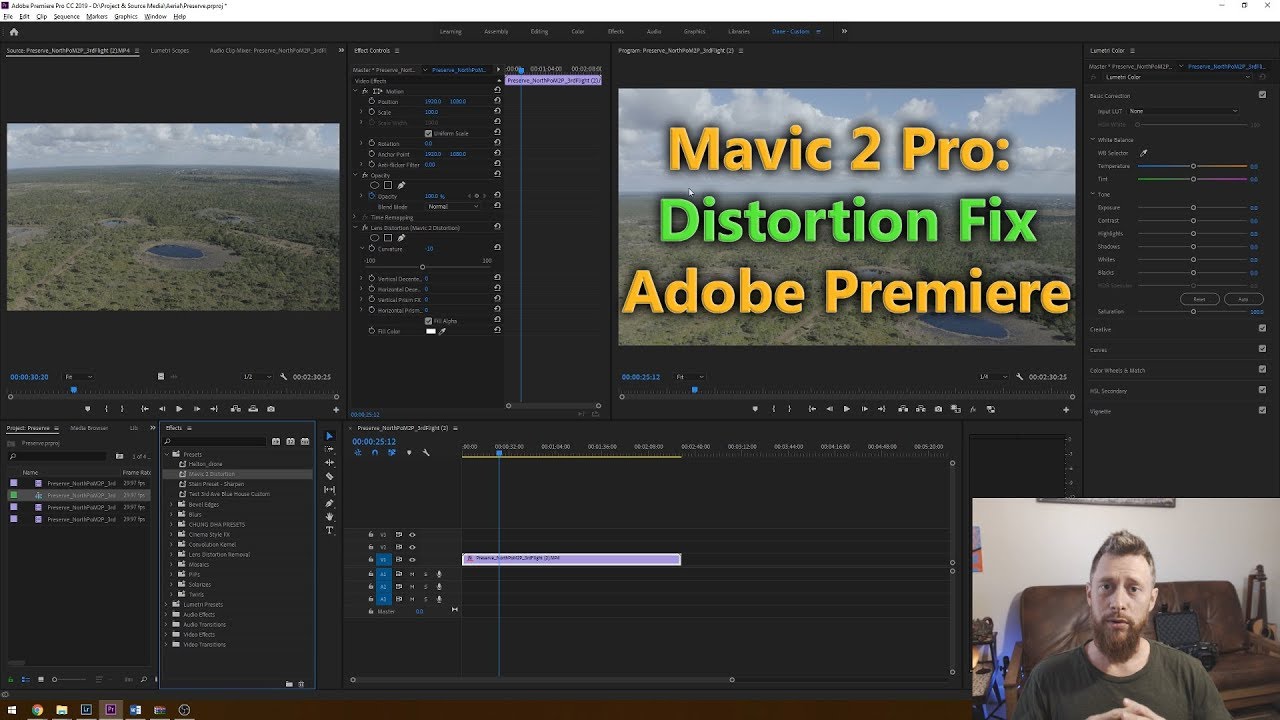The width and height of the screenshot is (1280, 720).
Task: Select the Hand tool
Action: pos(330,516)
